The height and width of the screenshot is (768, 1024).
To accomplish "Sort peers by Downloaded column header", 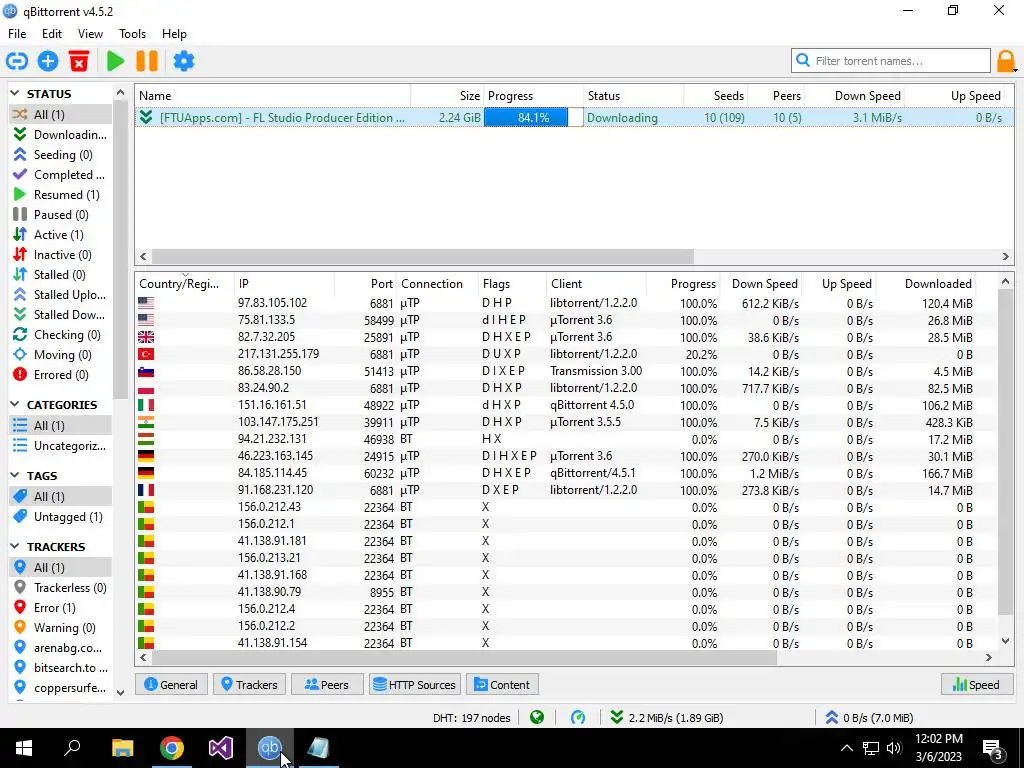I will pos(925,284).
